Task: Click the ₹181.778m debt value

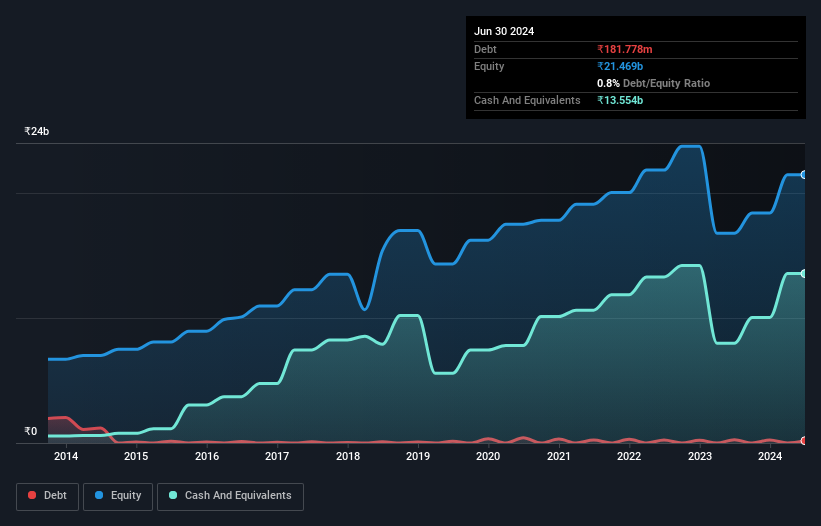Action: 625,49
